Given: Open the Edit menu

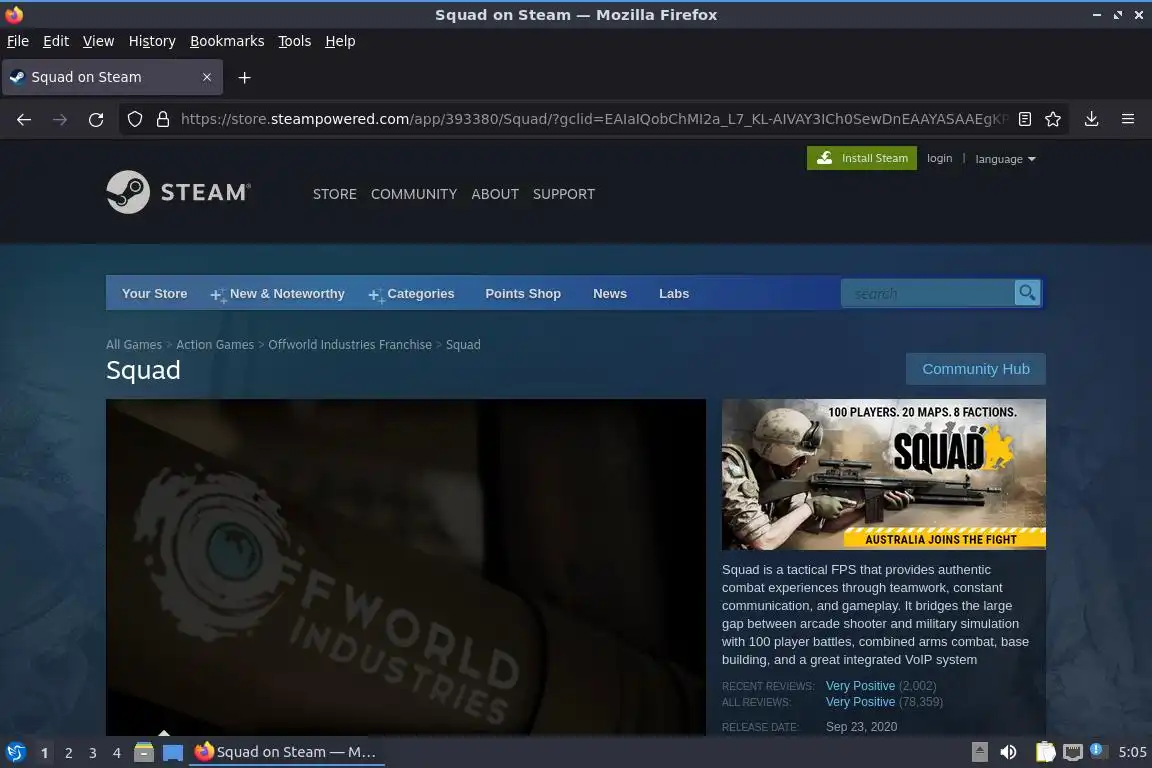Looking at the screenshot, I should pos(56,41).
